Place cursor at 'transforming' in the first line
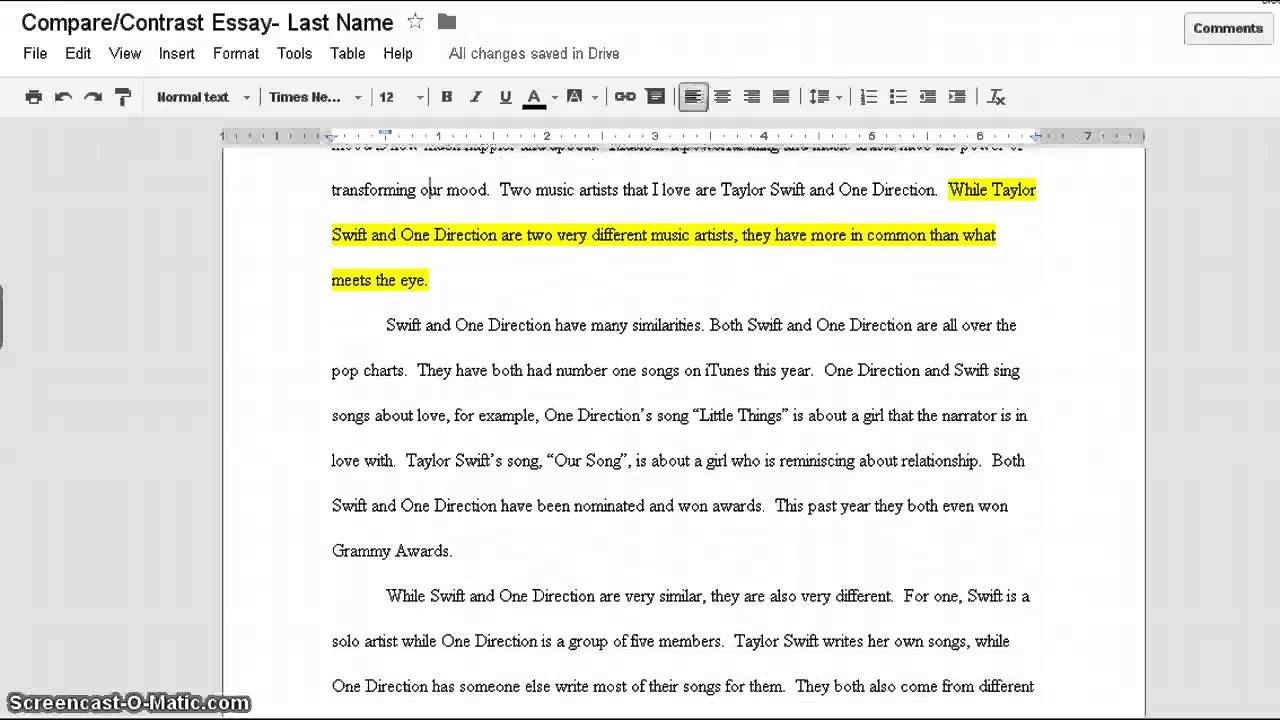This screenshot has width=1280, height=720. pos(374,190)
